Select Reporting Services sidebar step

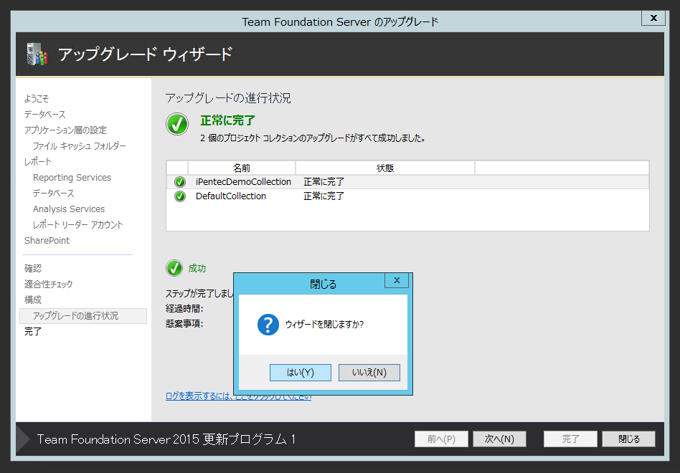click(72, 177)
